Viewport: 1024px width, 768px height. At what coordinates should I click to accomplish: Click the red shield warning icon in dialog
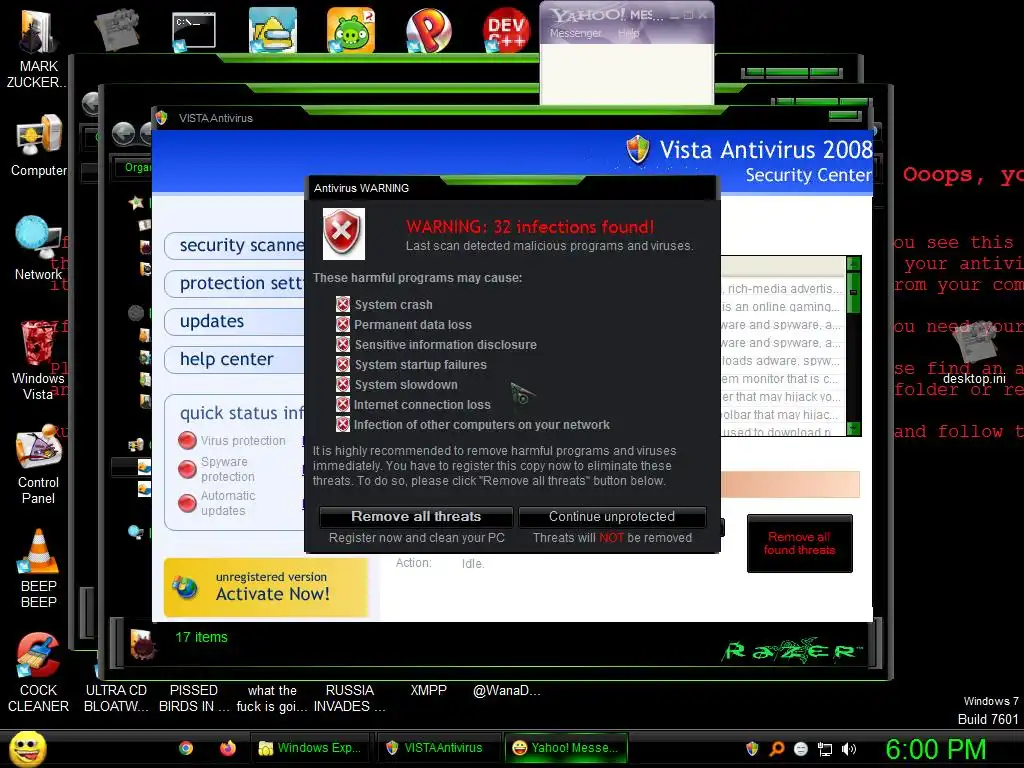pyautogui.click(x=344, y=234)
